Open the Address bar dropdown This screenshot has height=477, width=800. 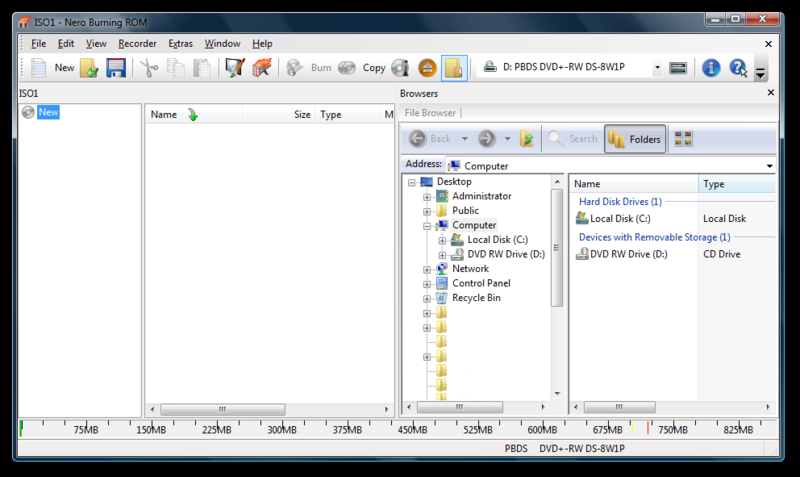769,166
